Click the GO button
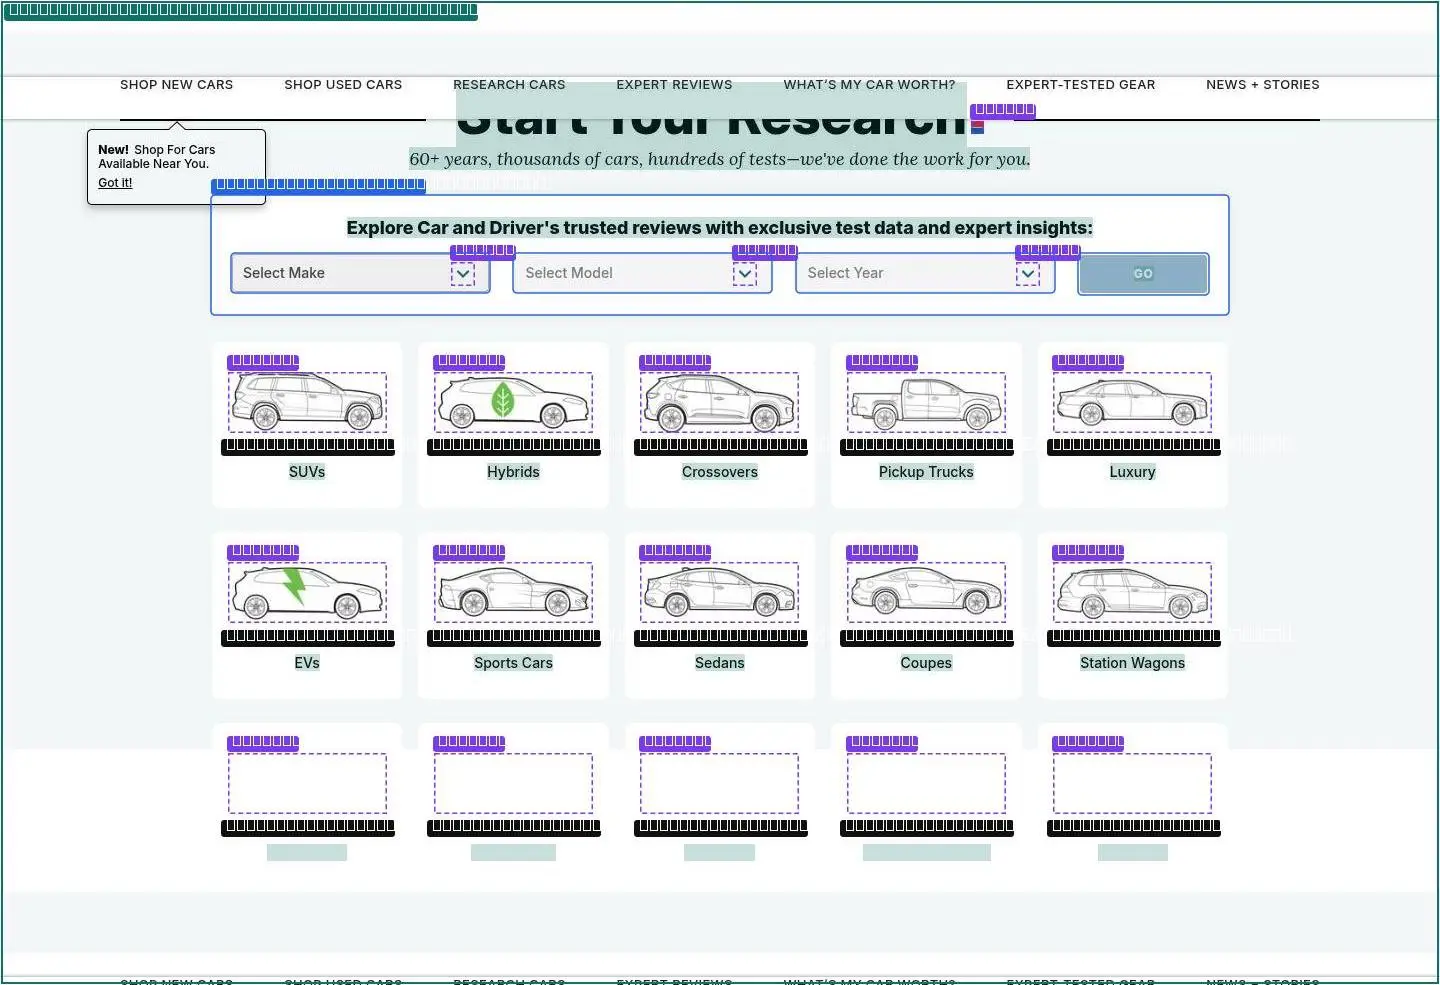 (1143, 274)
